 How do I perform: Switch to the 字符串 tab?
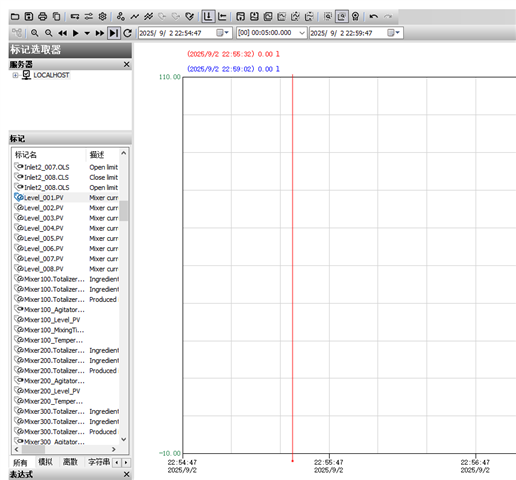99,462
